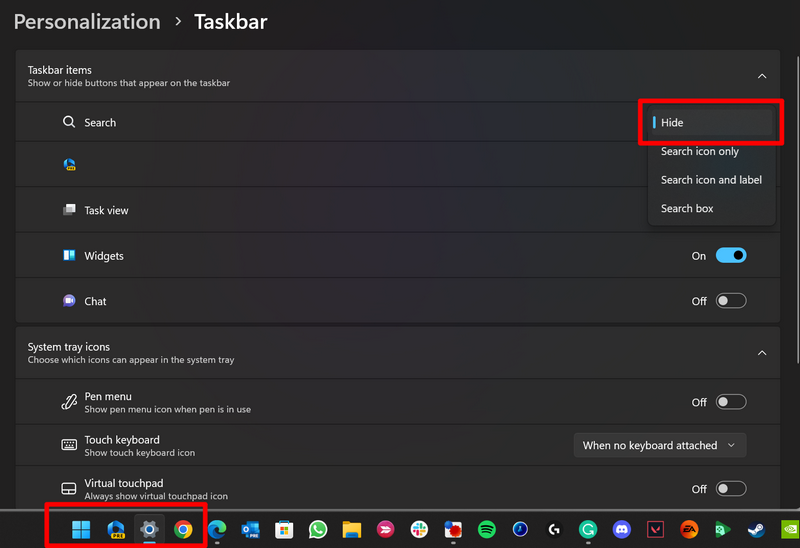
Task: Enable the Chat toggle
Action: (x=730, y=301)
